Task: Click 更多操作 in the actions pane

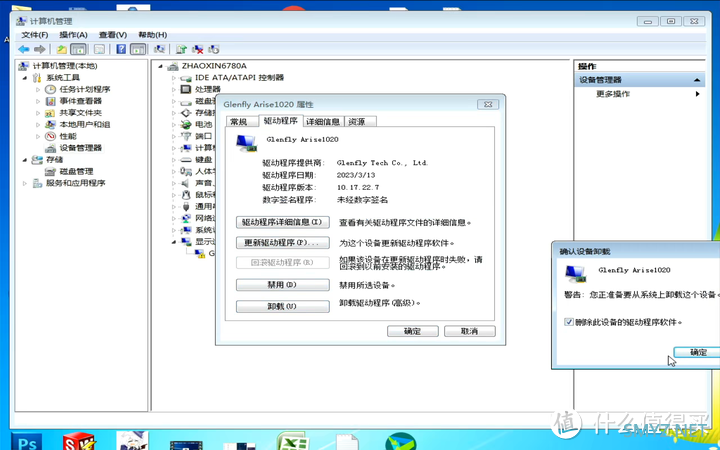Action: click(x=613, y=94)
